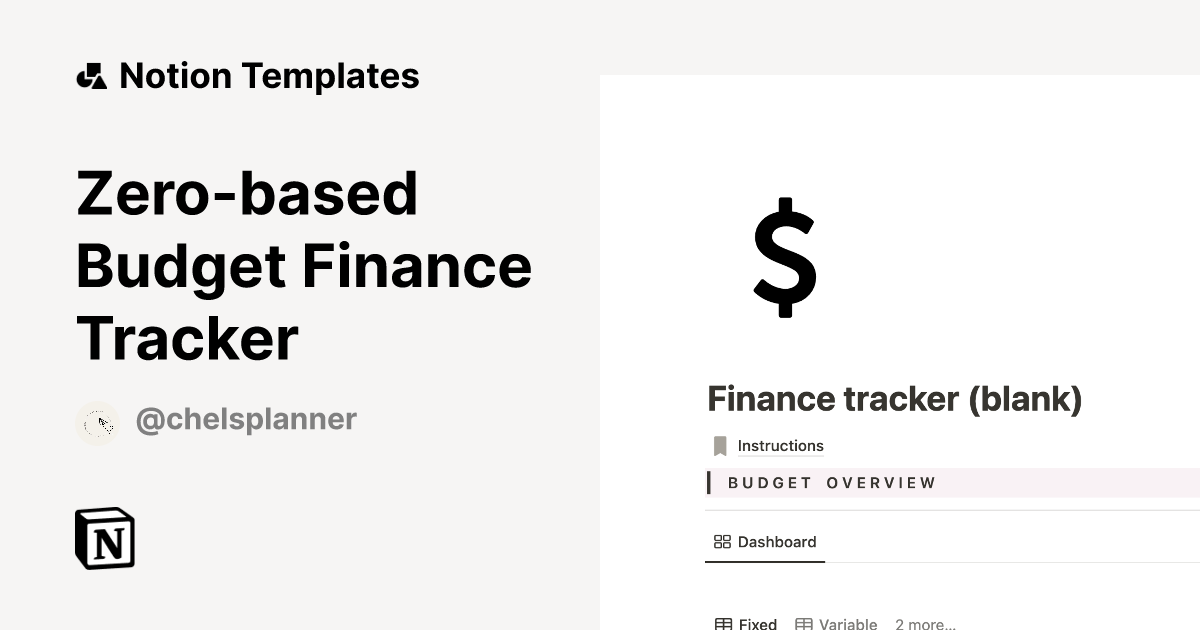
Task: Expand the "2 more..." view list
Action: [x=925, y=623]
